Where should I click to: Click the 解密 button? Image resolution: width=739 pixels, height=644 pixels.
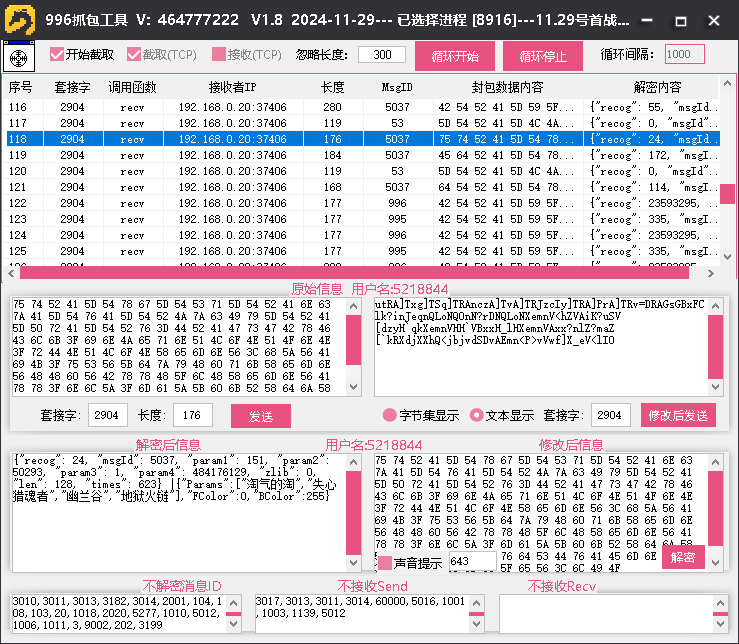[682, 558]
